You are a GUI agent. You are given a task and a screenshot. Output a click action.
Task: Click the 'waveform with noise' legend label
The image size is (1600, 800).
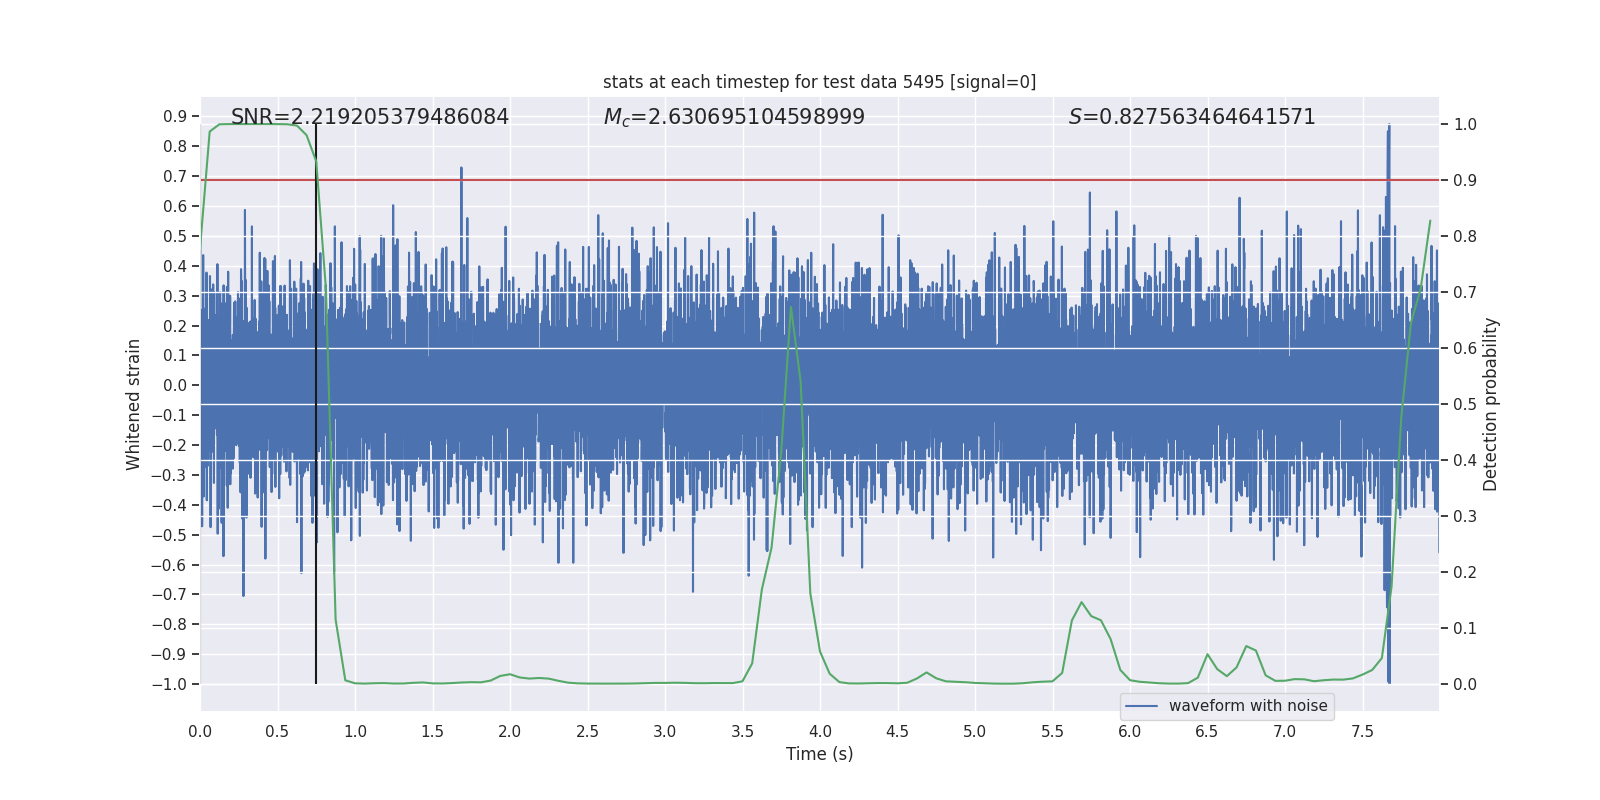tap(1247, 706)
